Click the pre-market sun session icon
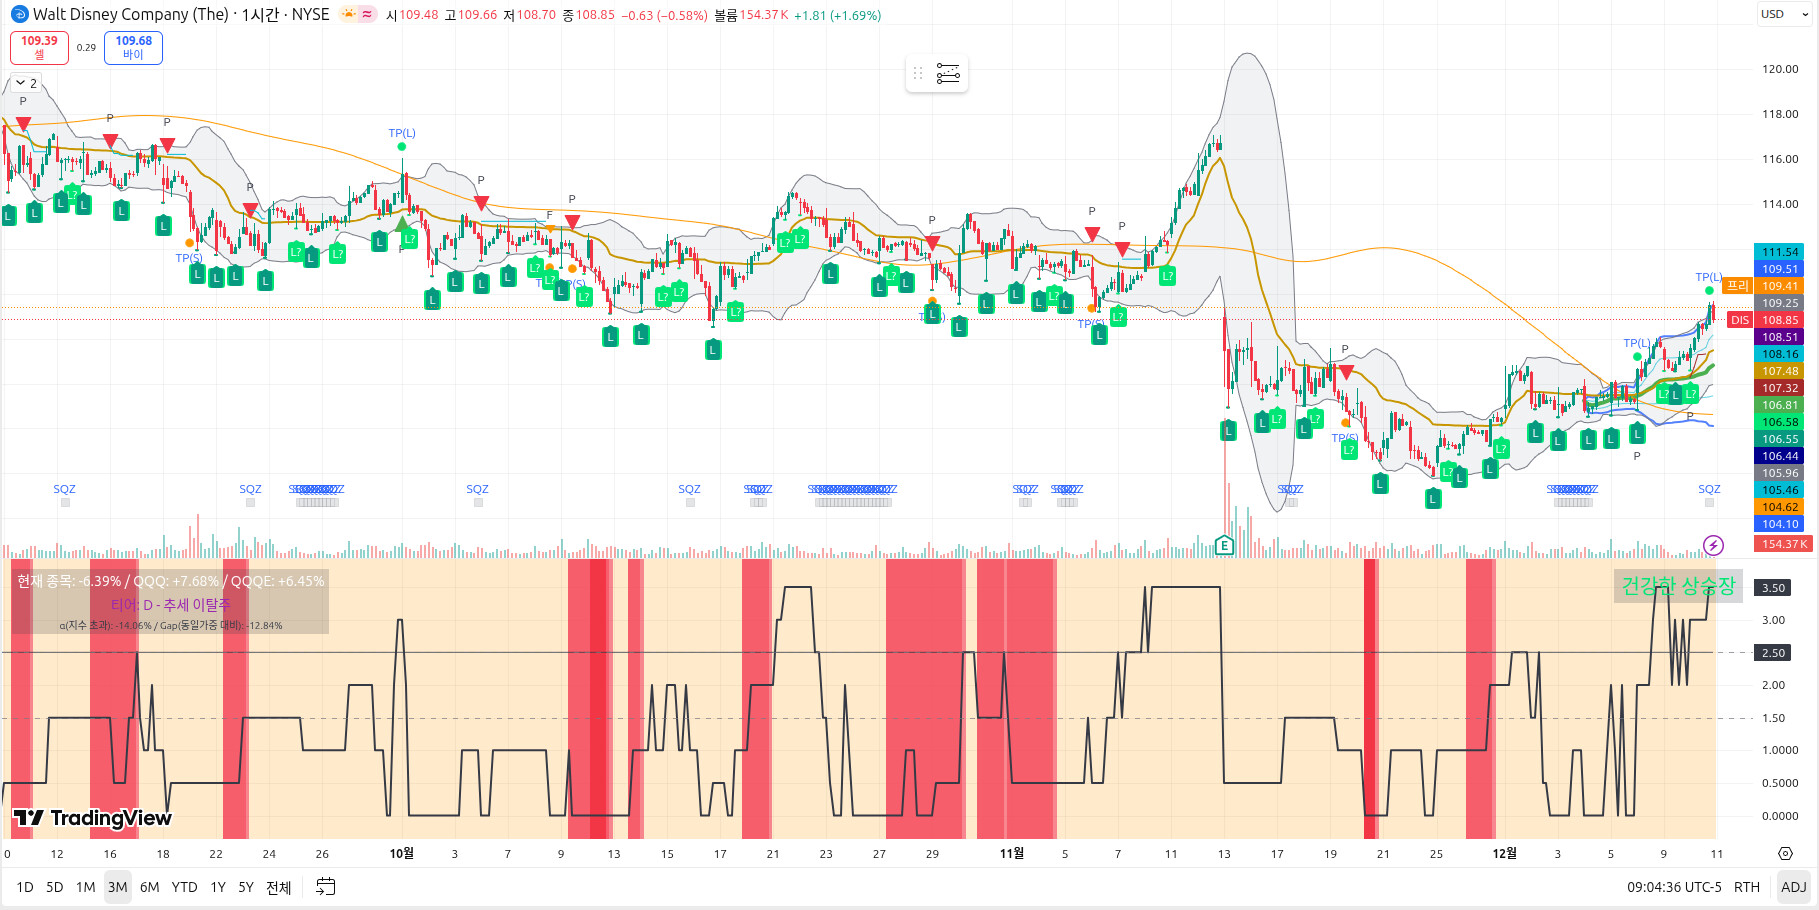Screen dimensions: 1819x910 pyautogui.click(x=348, y=14)
